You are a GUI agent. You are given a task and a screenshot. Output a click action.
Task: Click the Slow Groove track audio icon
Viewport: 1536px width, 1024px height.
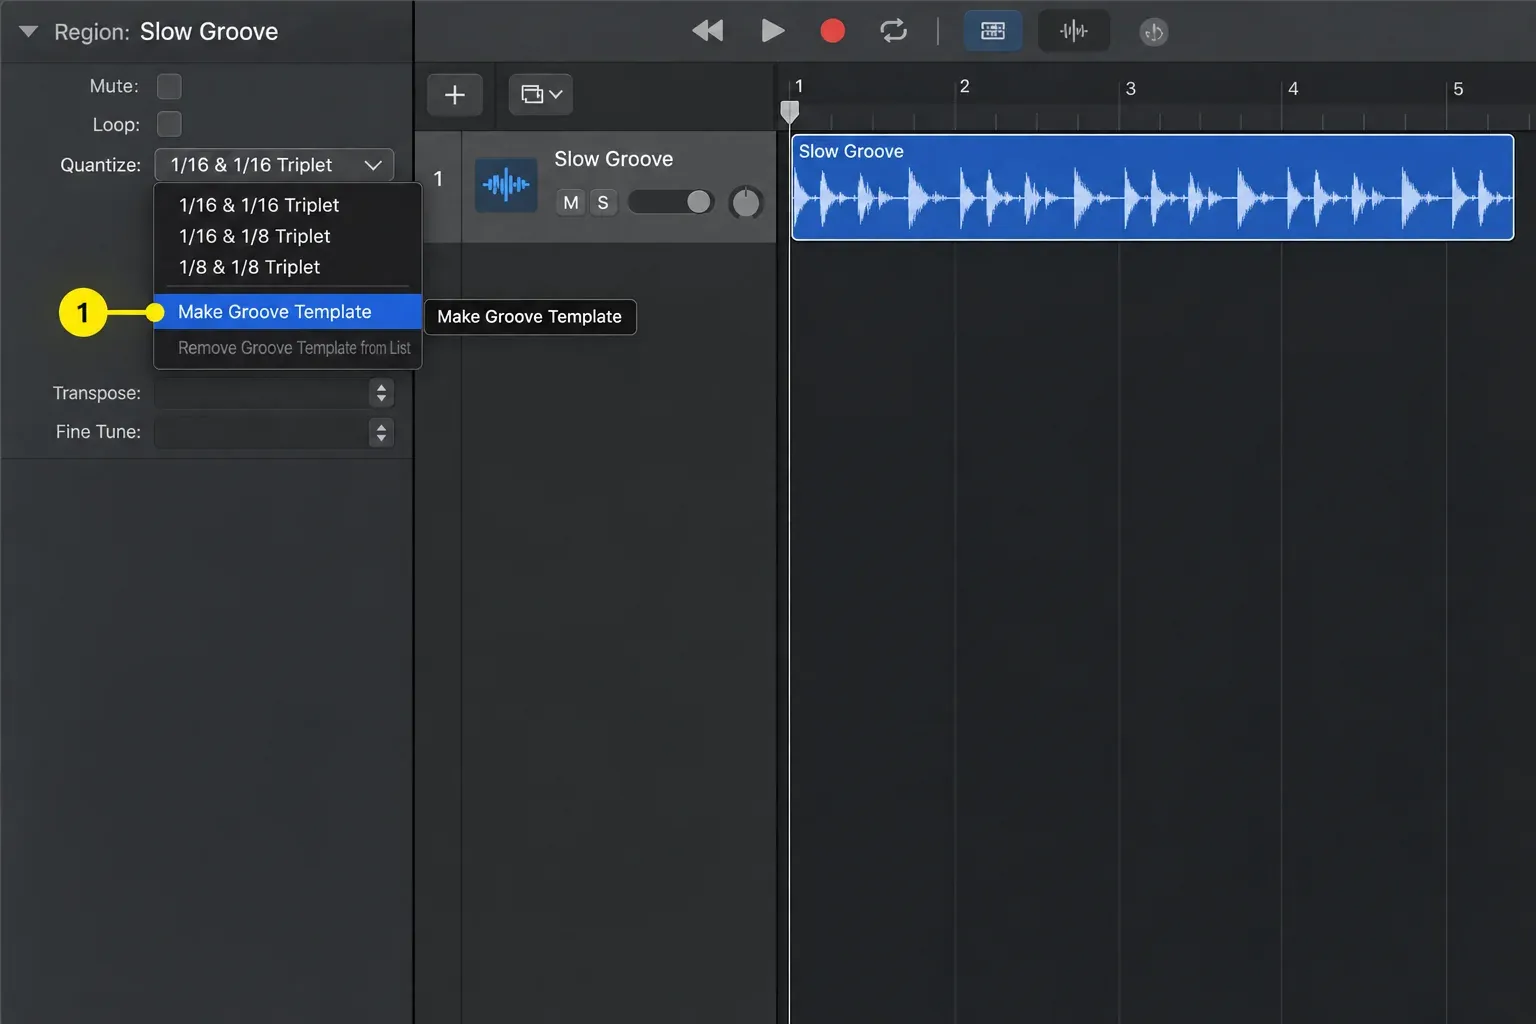coord(506,184)
